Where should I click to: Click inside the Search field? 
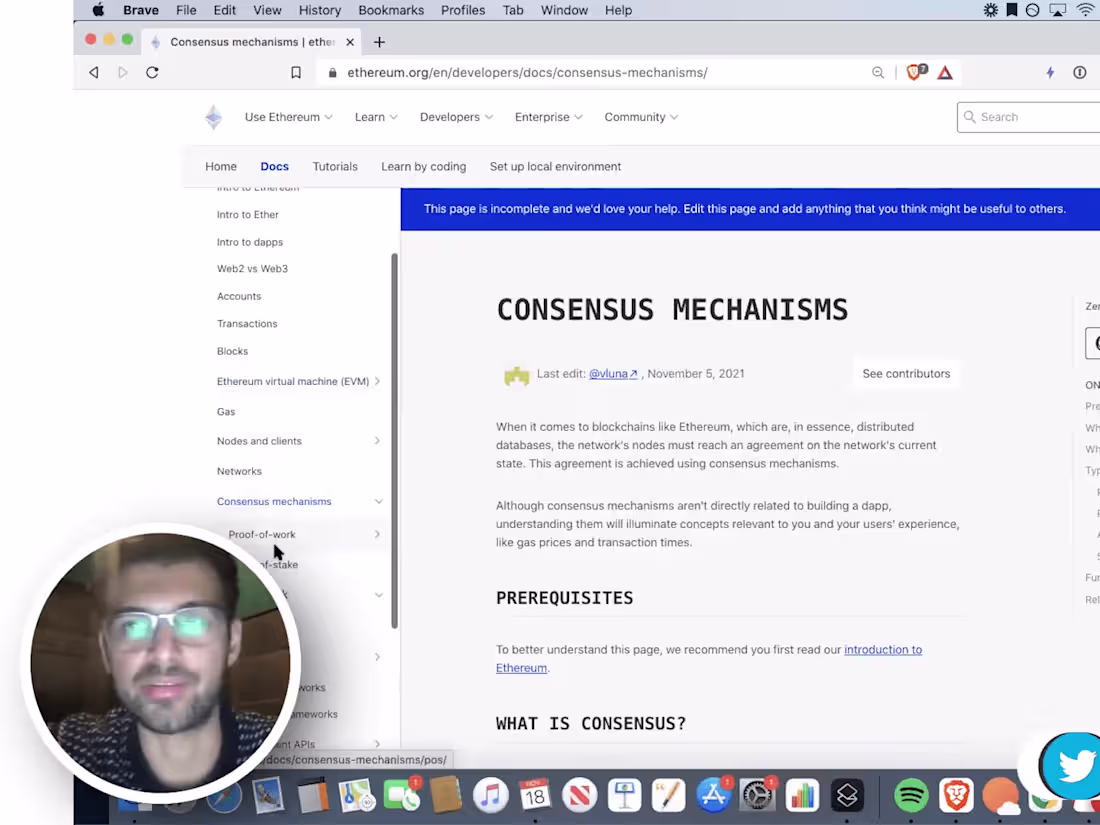click(x=1020, y=117)
